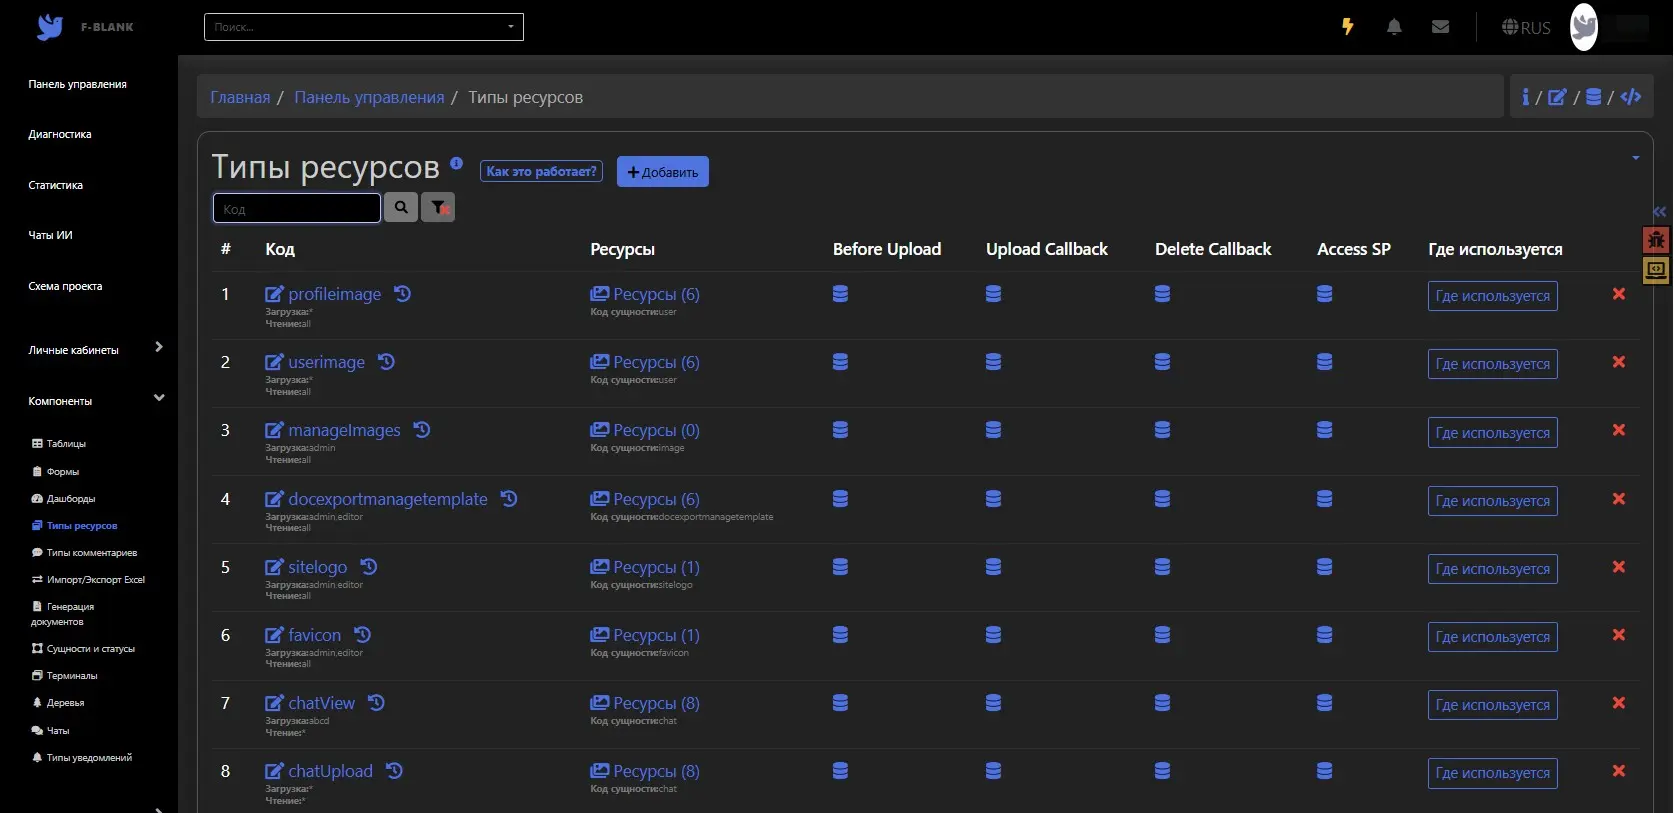Click the Добавить button
Viewport: 1674px width, 813px height.
[x=663, y=172]
